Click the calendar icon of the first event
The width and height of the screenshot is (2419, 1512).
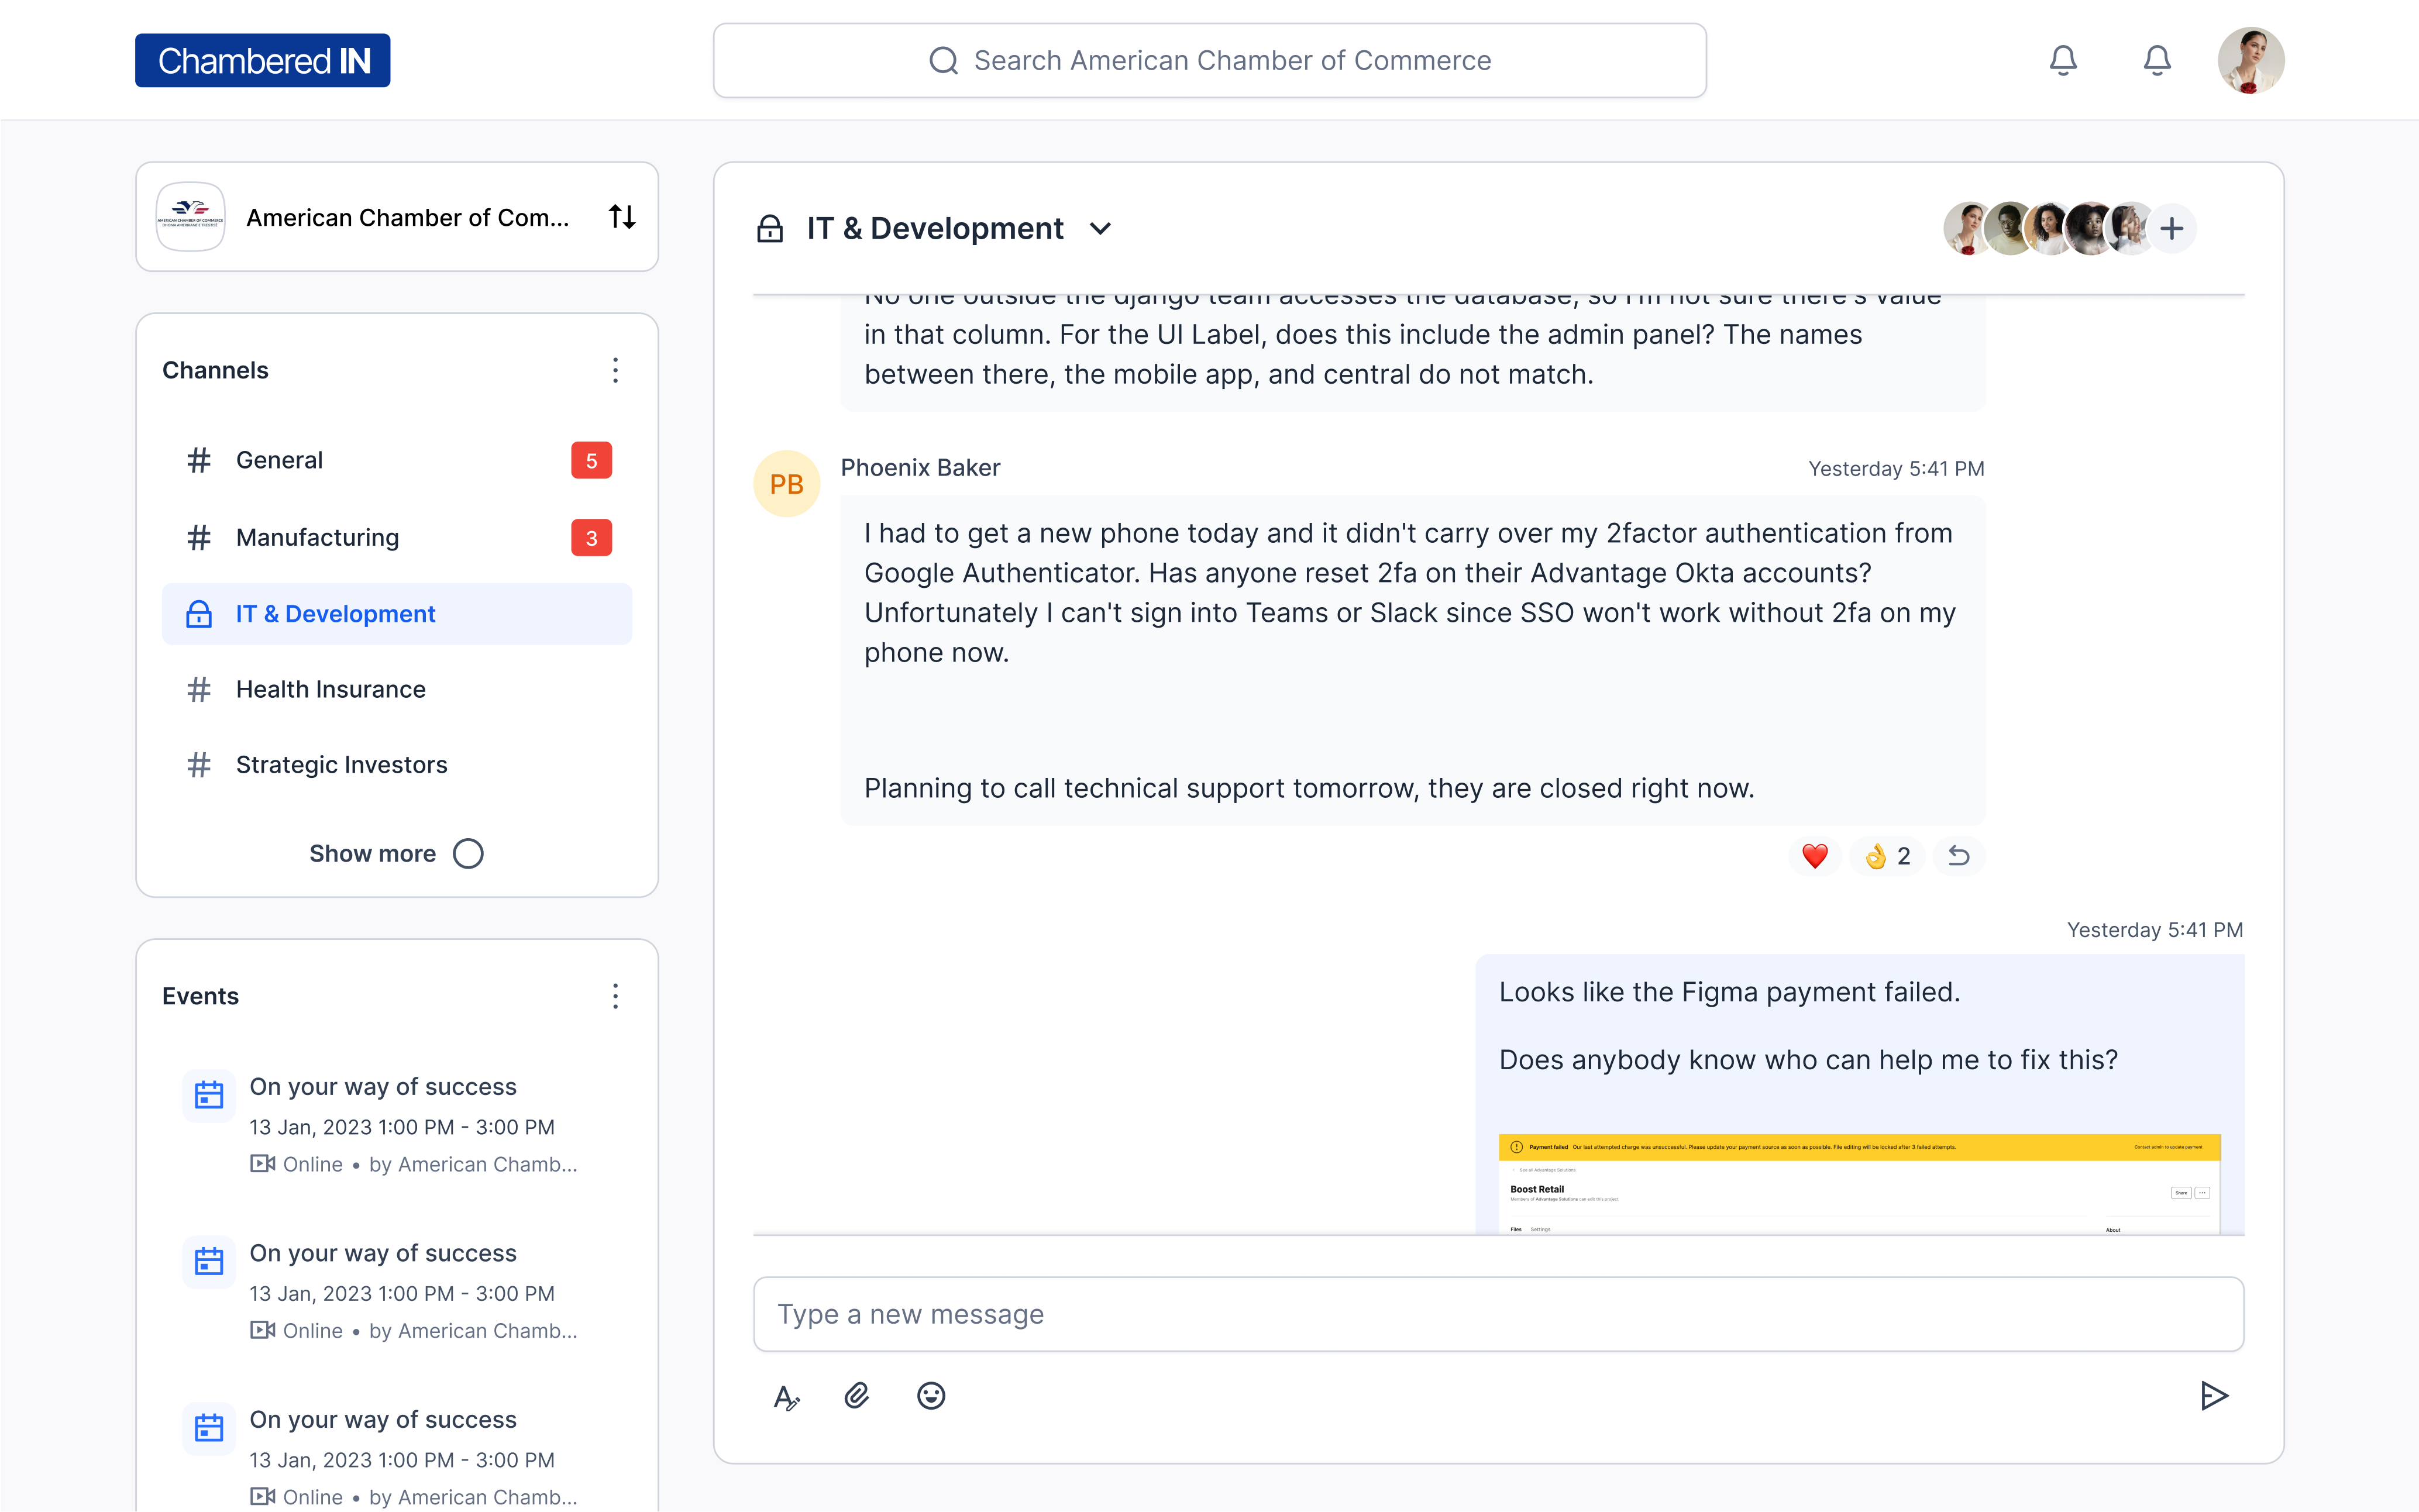pyautogui.click(x=208, y=1095)
